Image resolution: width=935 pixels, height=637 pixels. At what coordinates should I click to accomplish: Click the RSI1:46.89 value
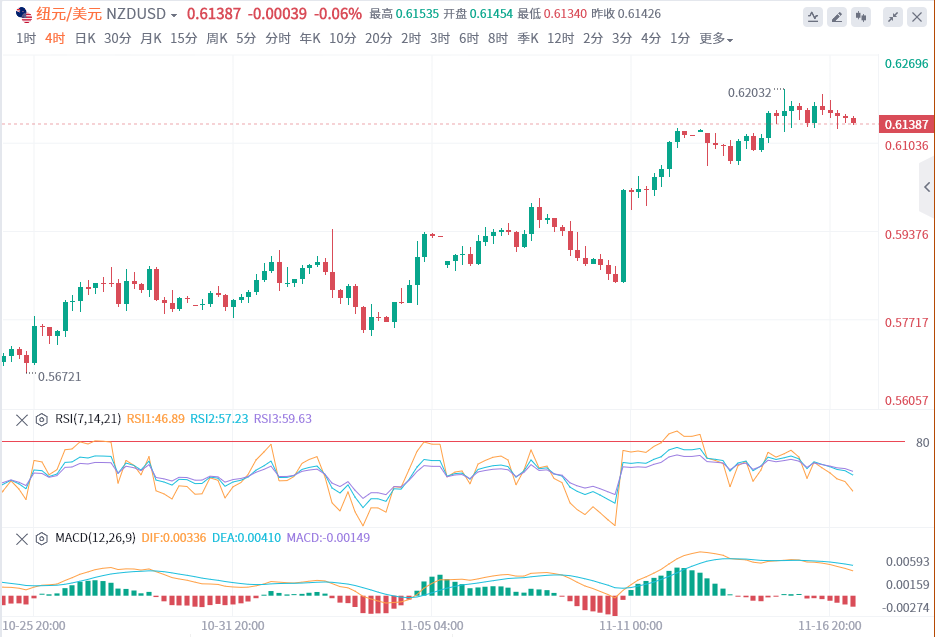156,419
